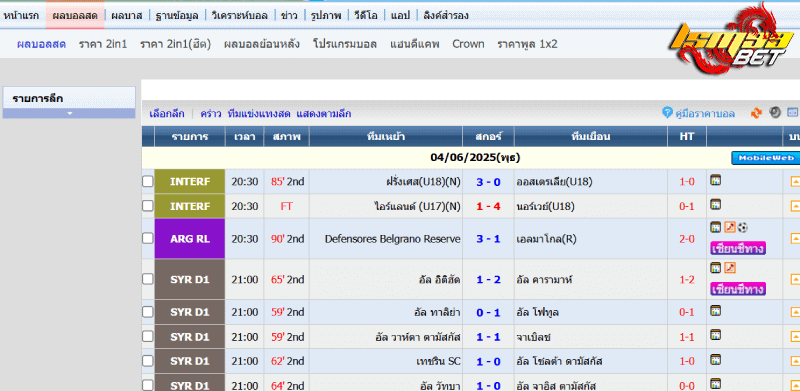
Task: Open วิเคราะห์บอล menu item
Action: pyautogui.click(x=239, y=15)
